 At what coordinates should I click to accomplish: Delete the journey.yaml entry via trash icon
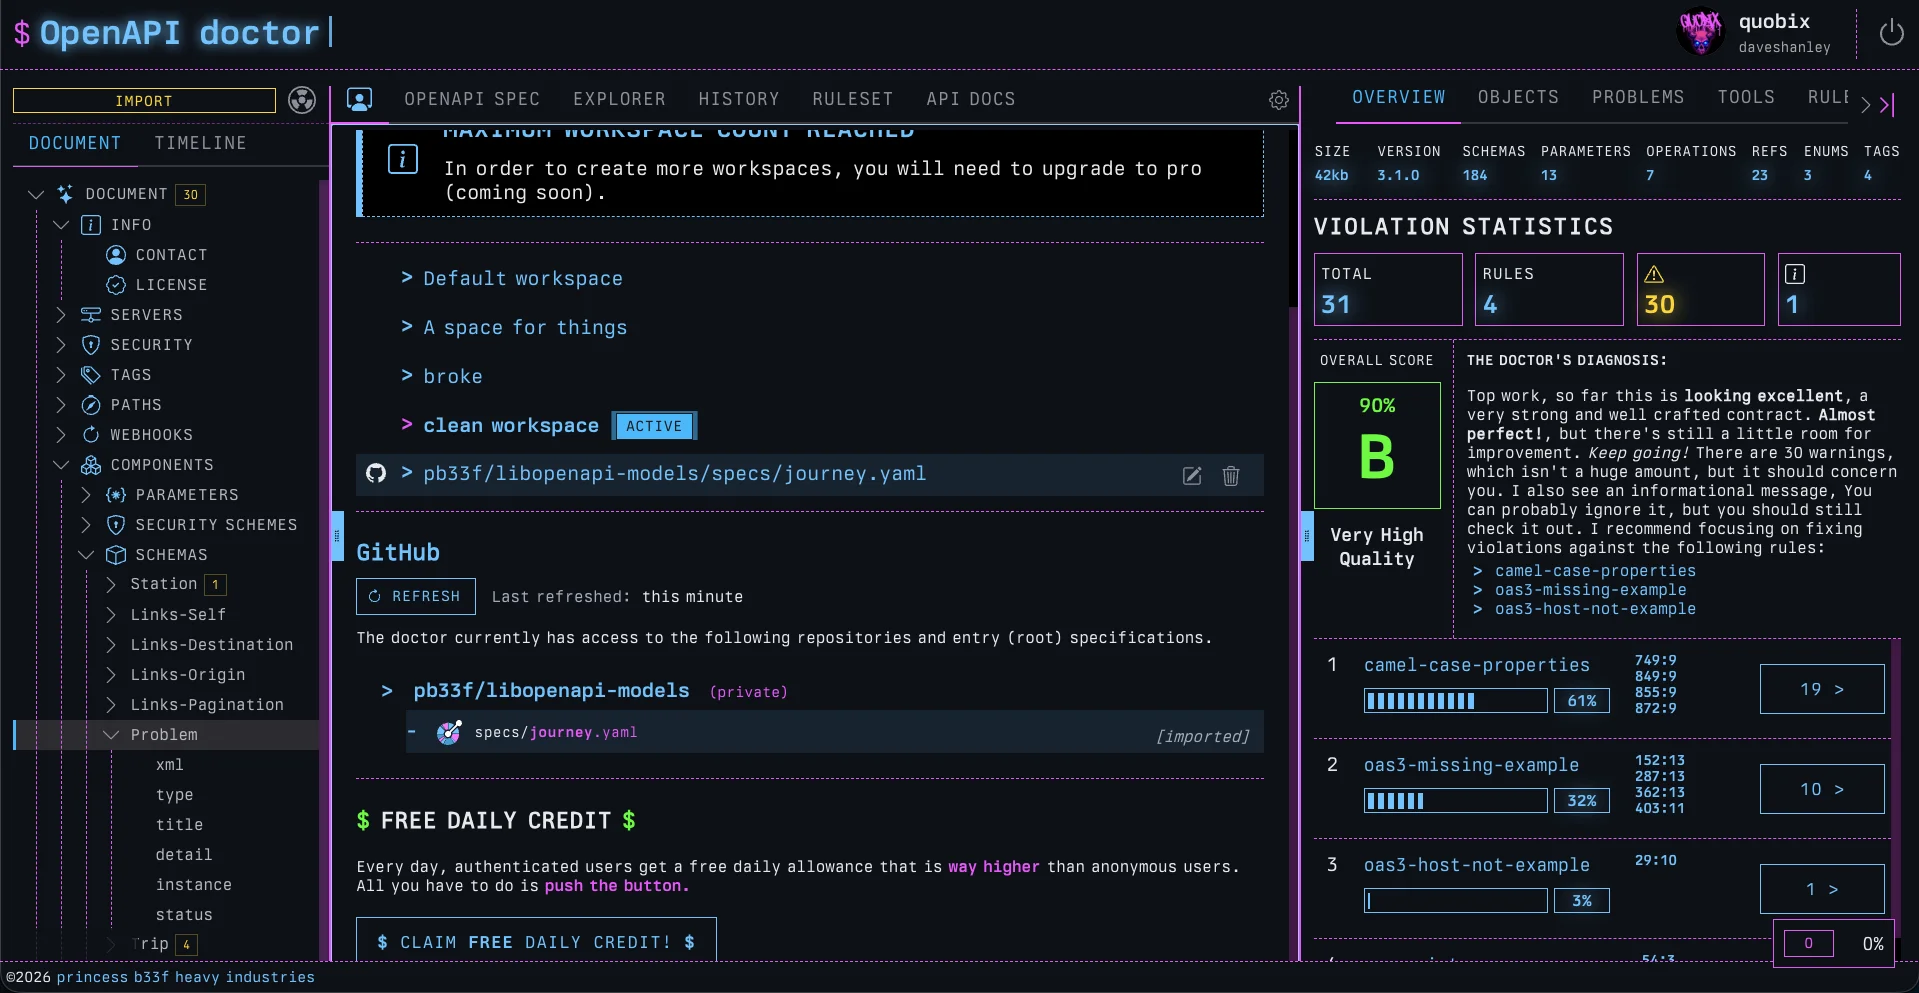coord(1231,476)
